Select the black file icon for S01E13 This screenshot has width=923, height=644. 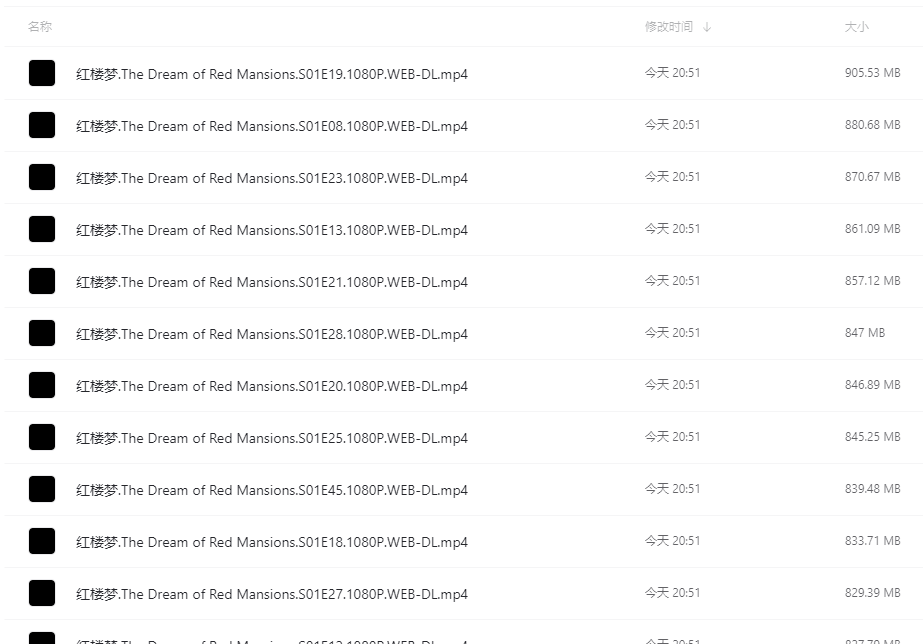(x=42, y=229)
